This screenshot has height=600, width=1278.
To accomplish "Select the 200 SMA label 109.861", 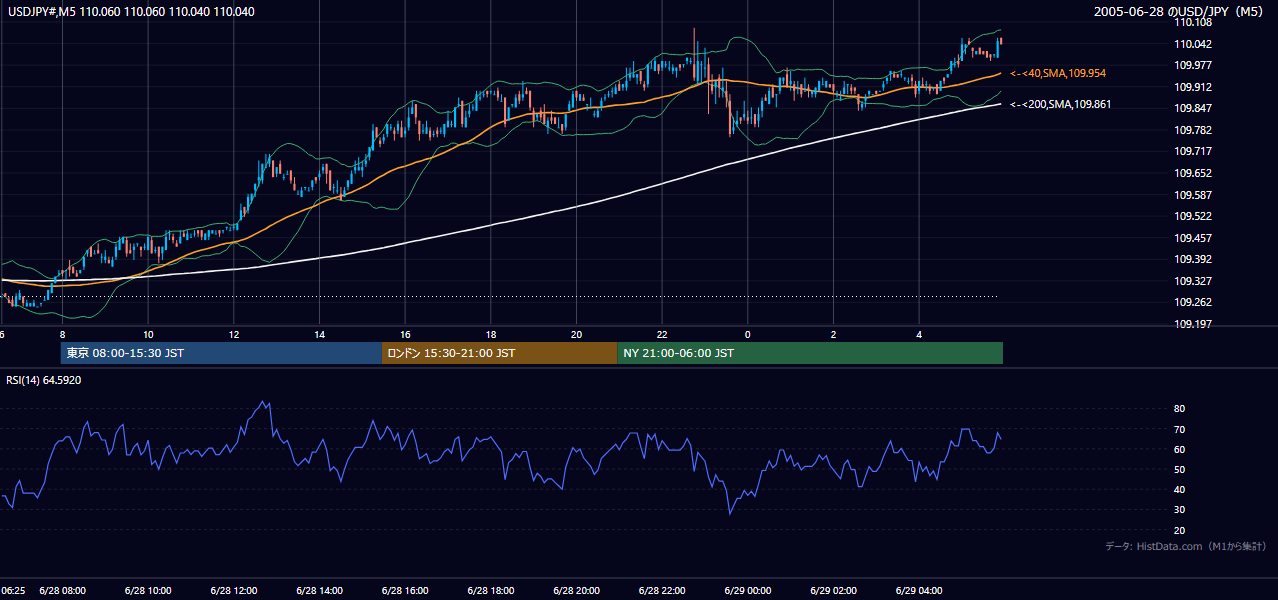I will (x=1060, y=104).
